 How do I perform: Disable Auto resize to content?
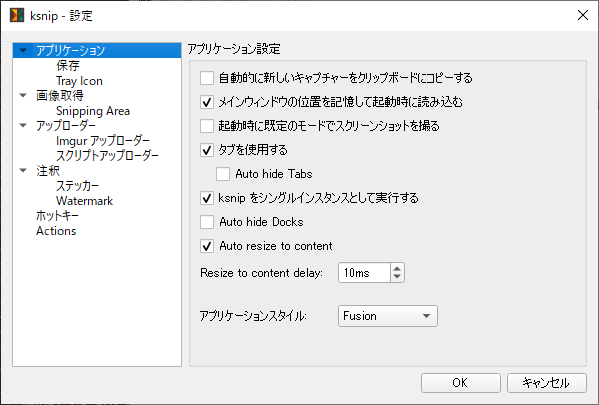click(x=207, y=246)
